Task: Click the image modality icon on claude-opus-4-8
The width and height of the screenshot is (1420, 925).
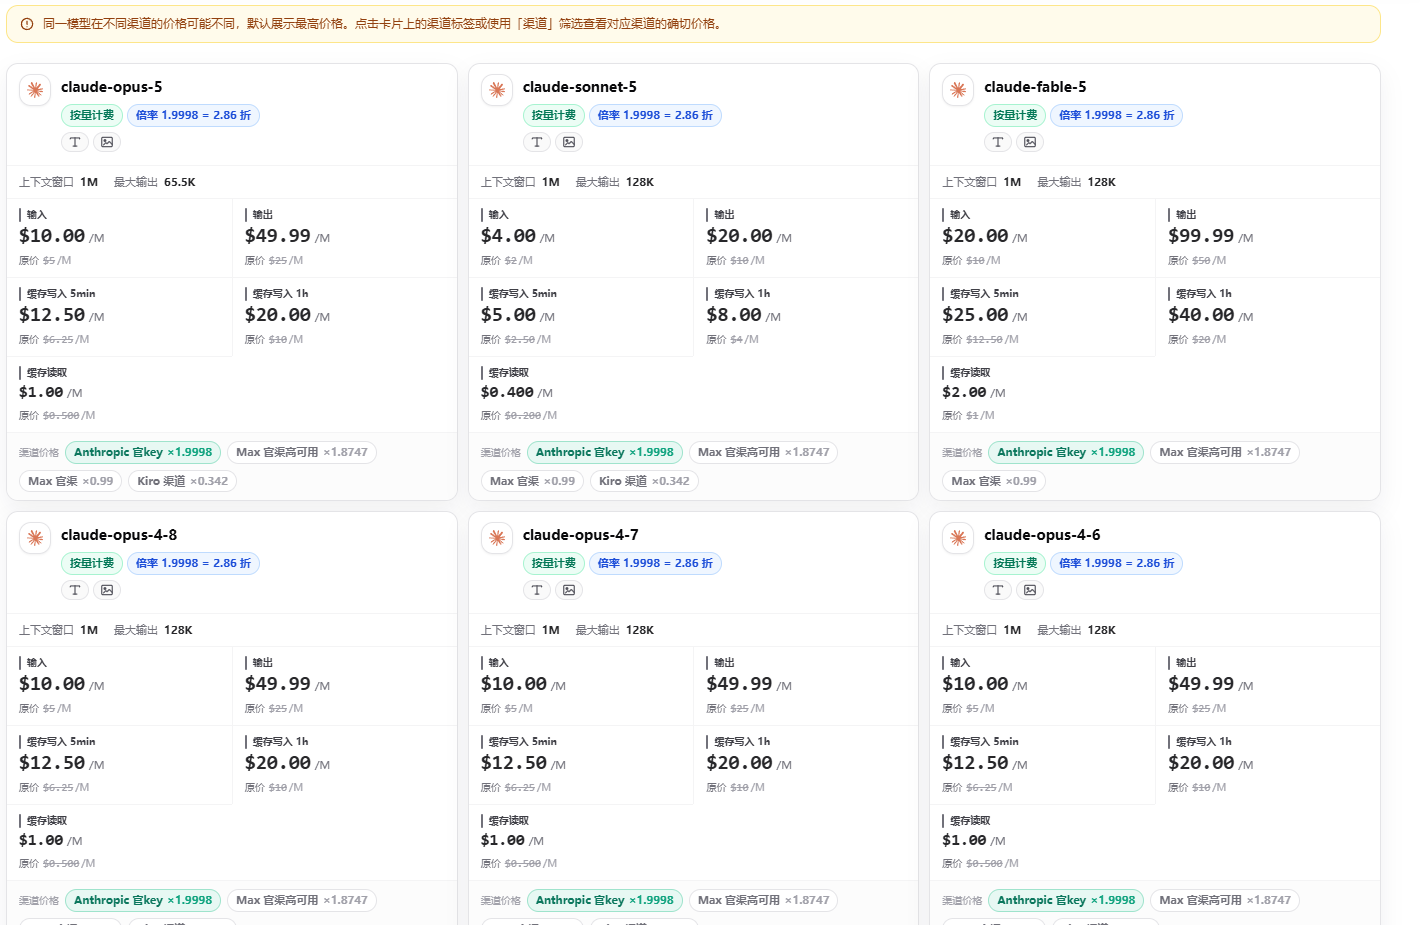Action: click(107, 590)
